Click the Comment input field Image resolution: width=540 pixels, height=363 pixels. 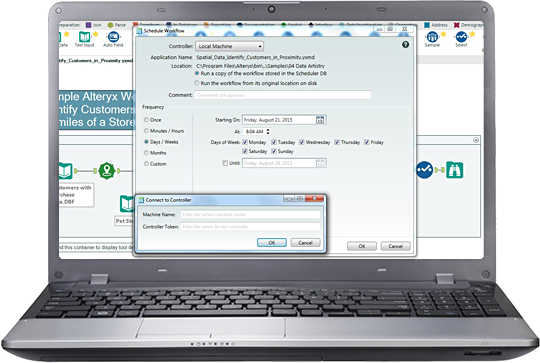pyautogui.click(x=283, y=95)
